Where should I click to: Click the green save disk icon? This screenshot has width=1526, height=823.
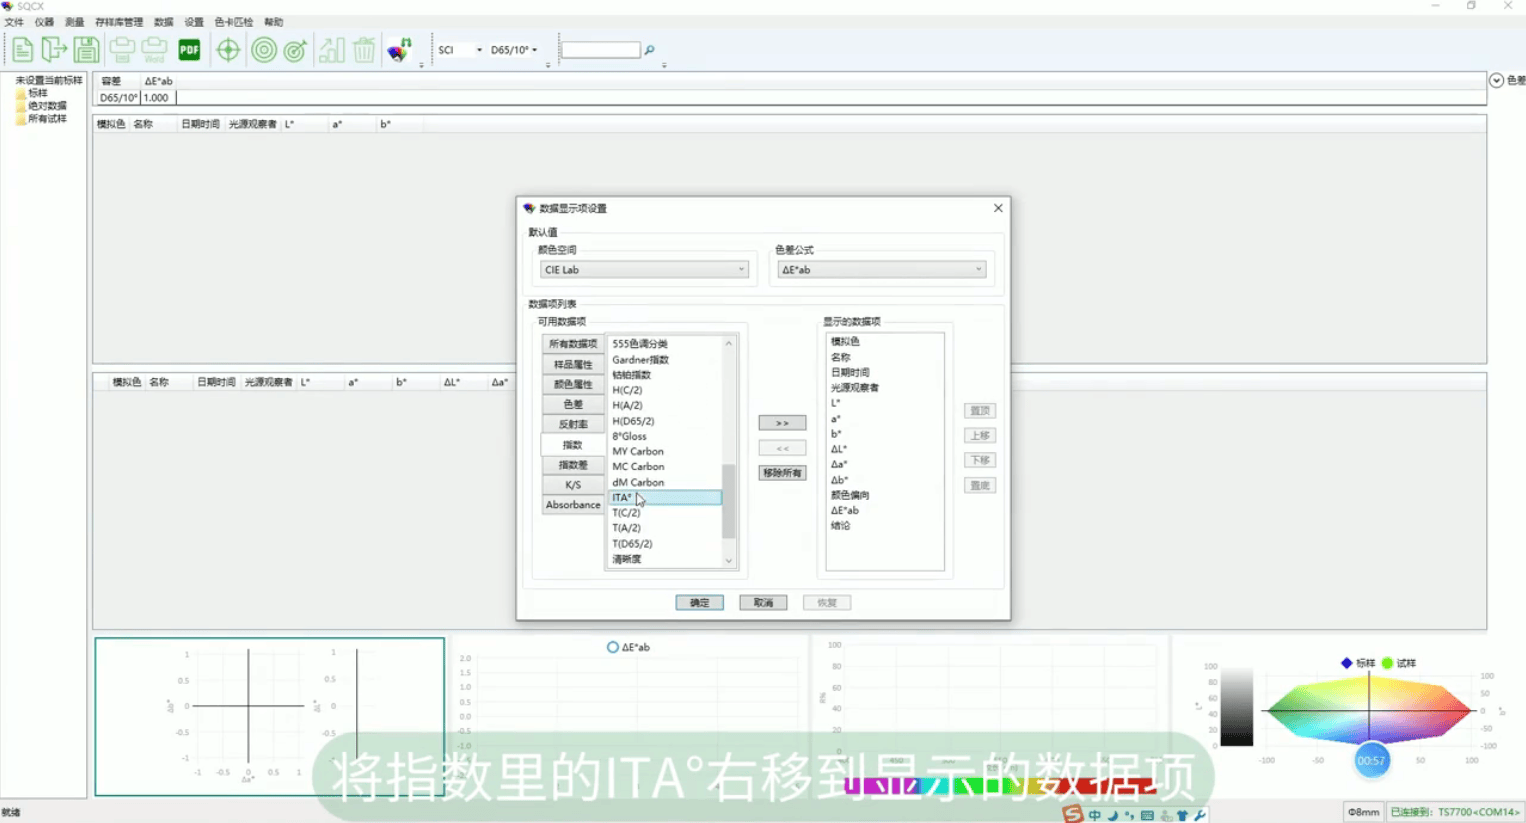pos(86,49)
